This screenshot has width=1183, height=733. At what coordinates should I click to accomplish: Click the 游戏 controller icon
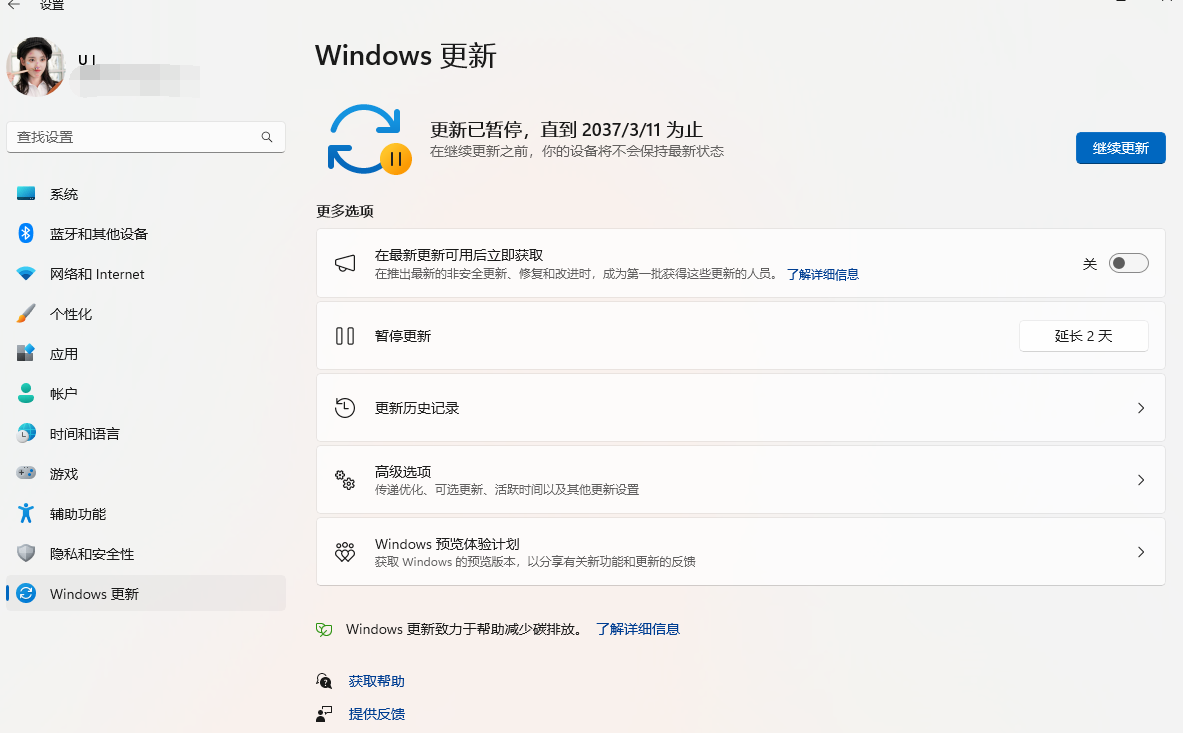(x=26, y=473)
